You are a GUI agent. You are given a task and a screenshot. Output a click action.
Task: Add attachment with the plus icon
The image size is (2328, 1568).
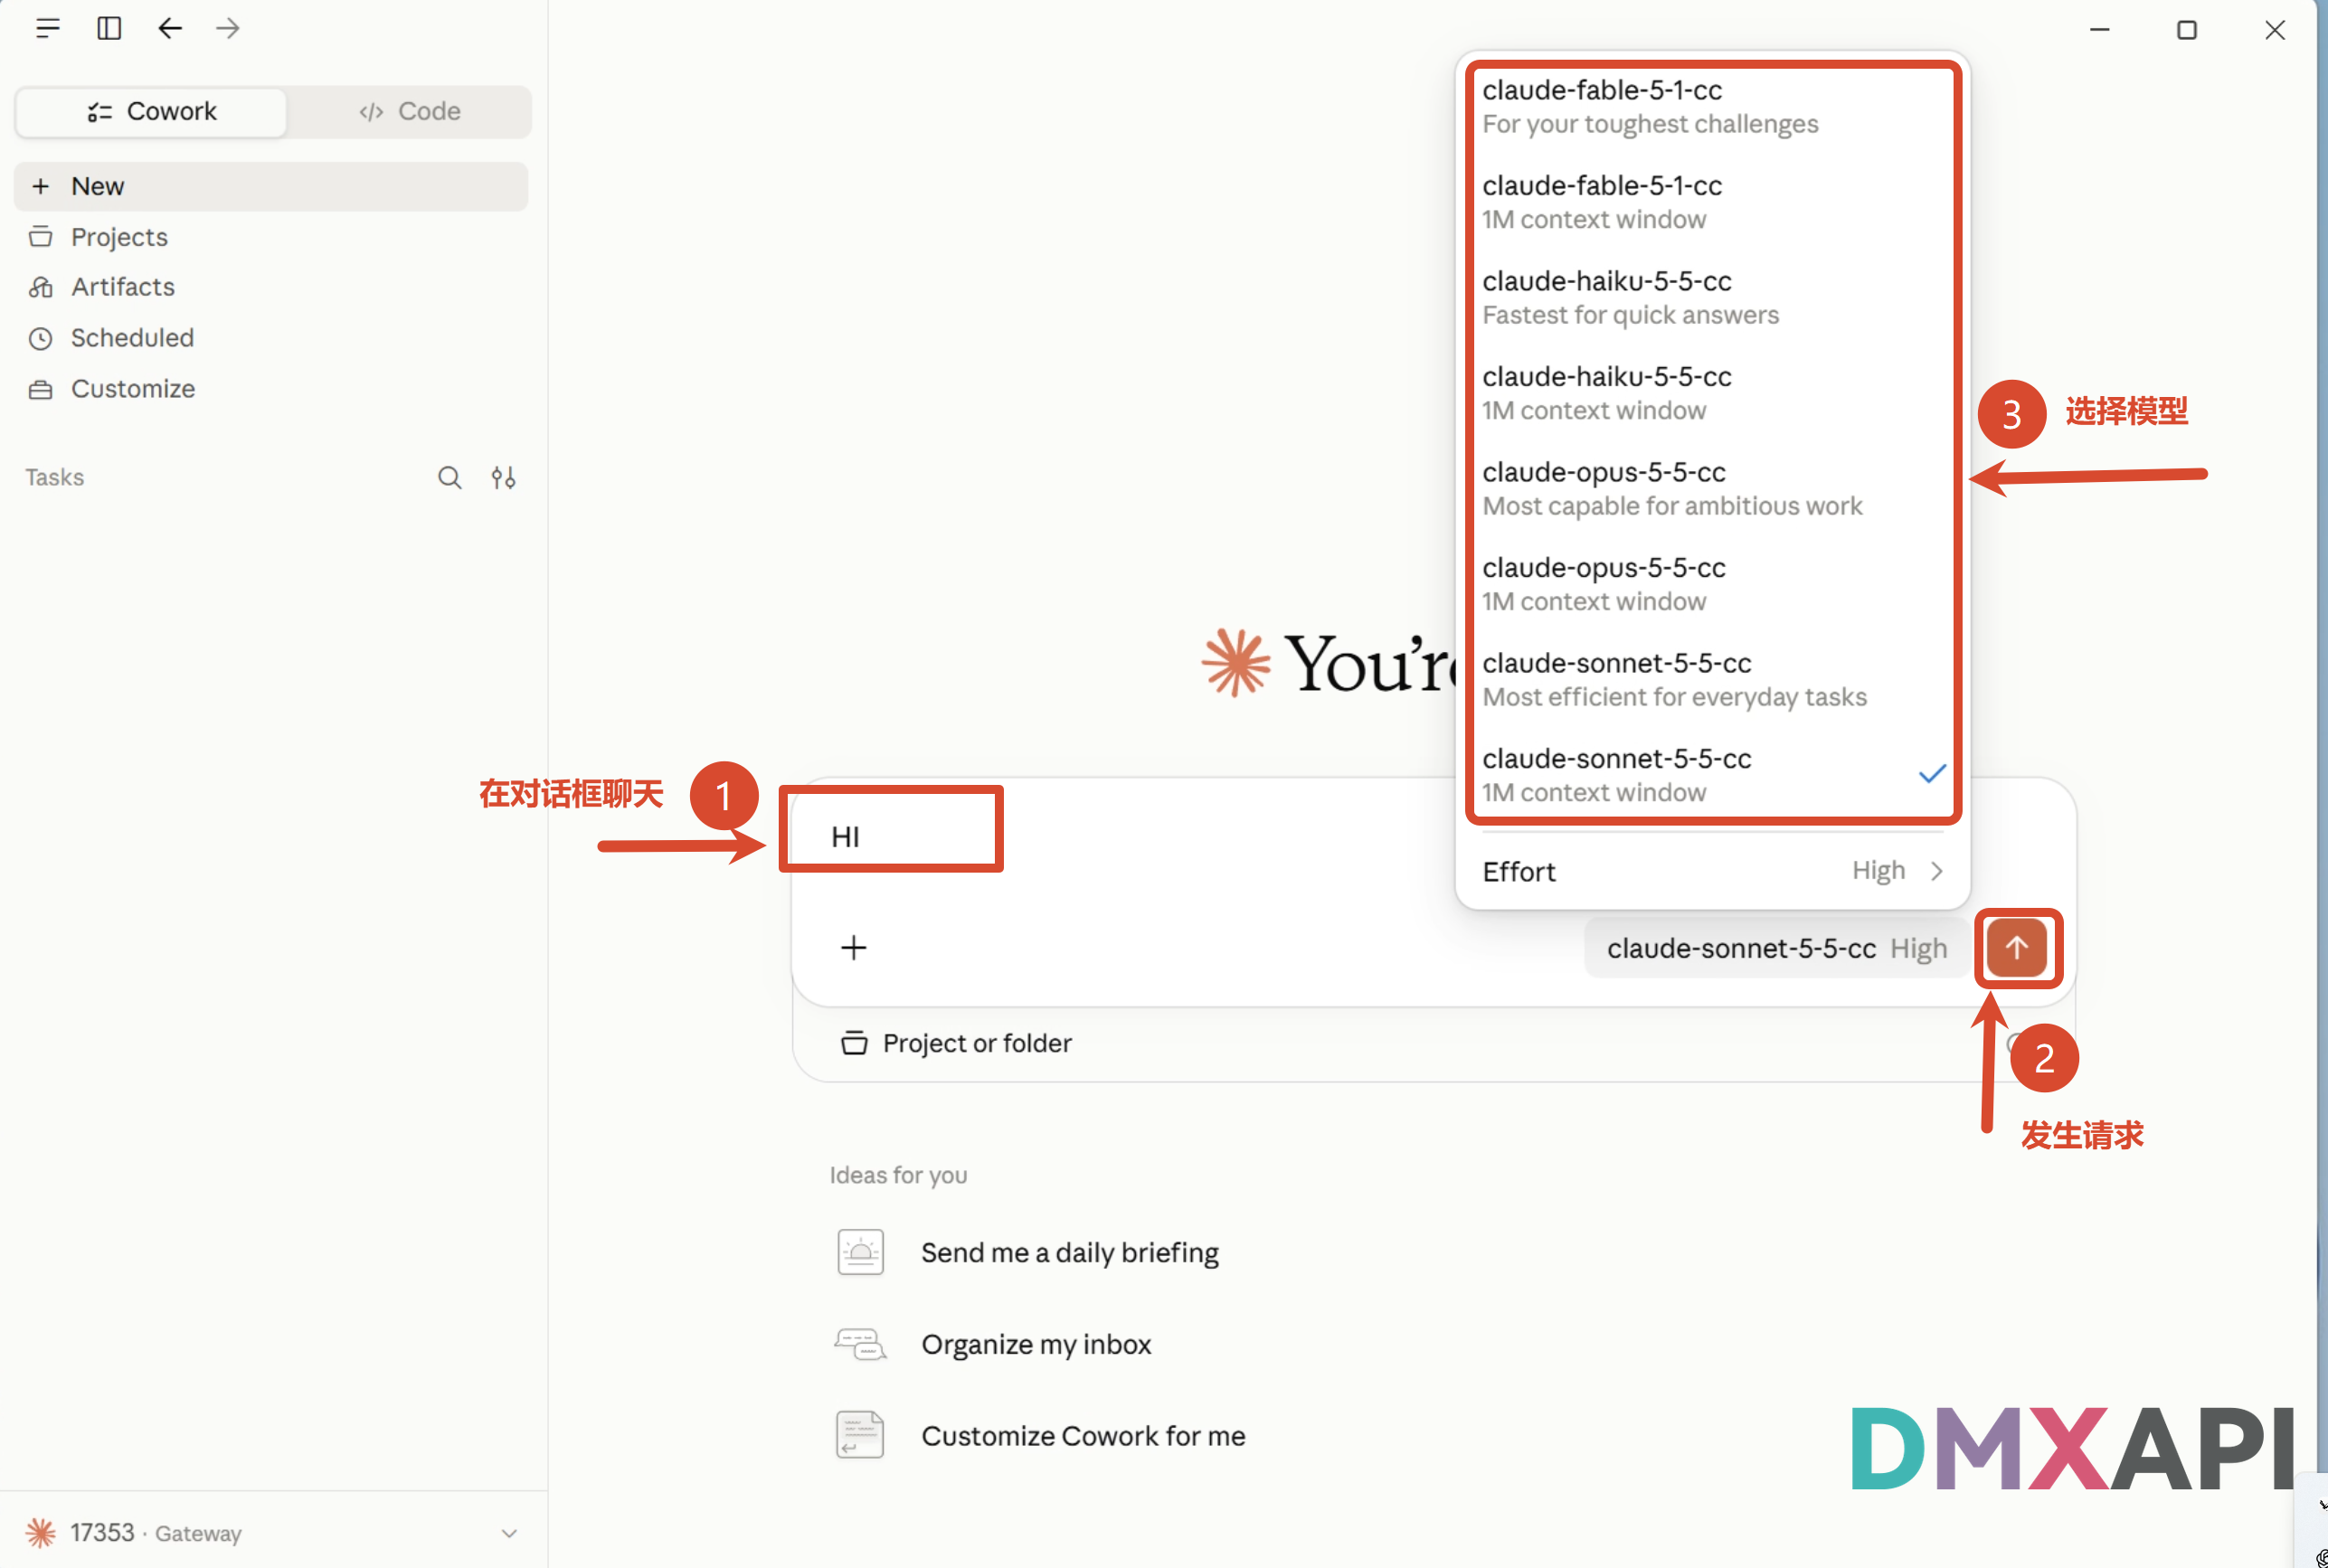(x=854, y=948)
